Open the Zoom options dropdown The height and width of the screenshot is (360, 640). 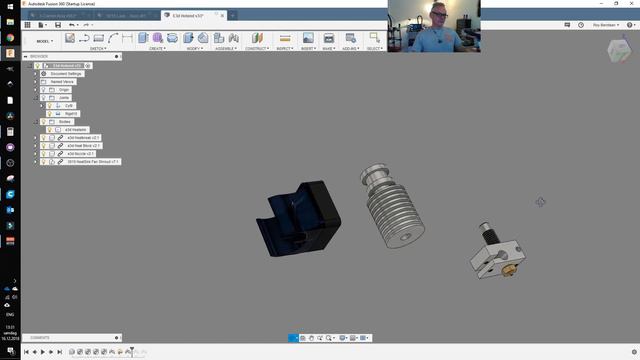tap(330, 338)
